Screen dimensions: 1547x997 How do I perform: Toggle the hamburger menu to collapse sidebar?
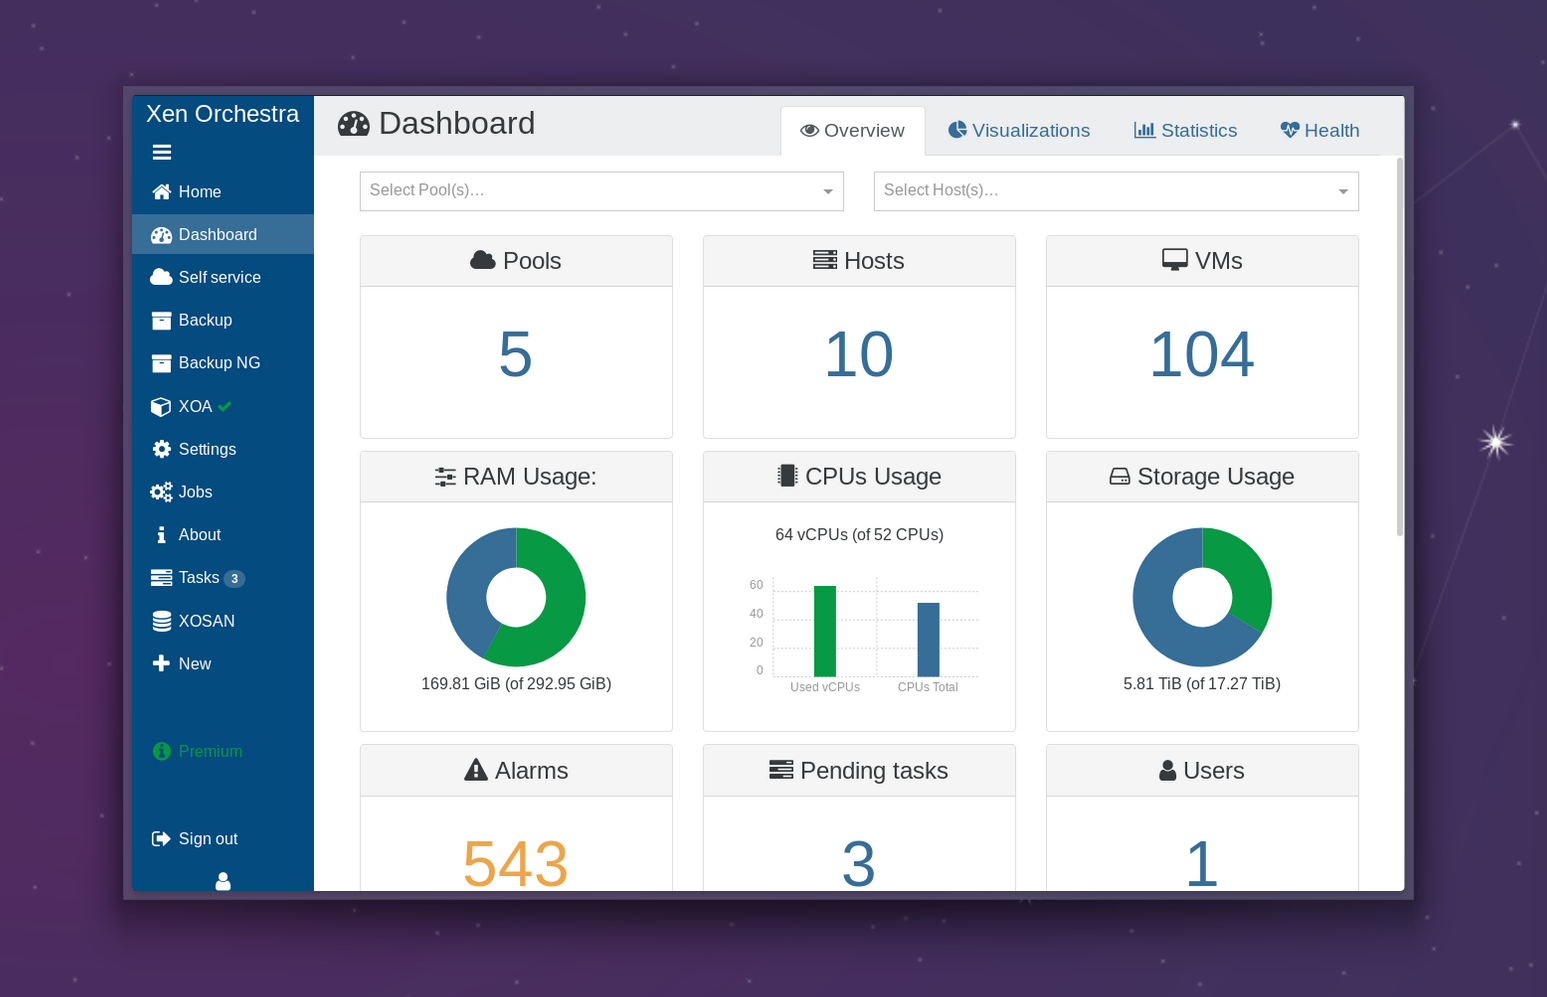tap(162, 152)
